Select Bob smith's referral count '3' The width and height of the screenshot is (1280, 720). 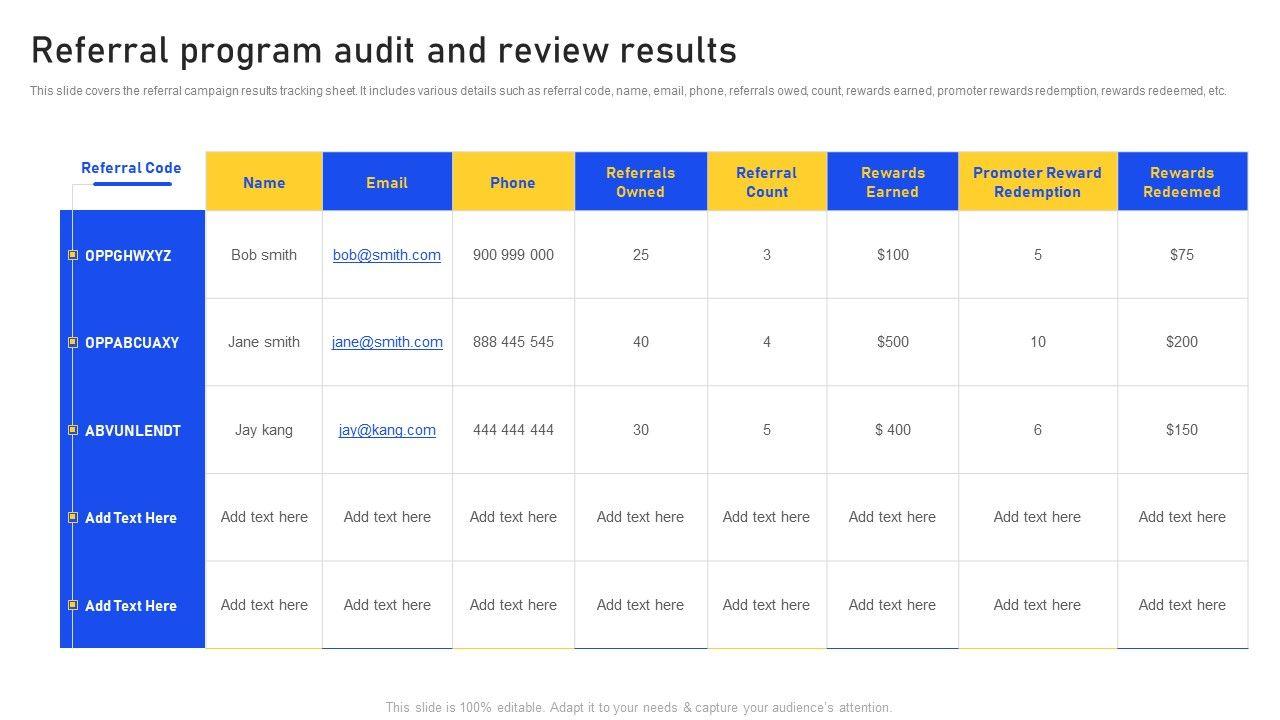[x=767, y=255]
